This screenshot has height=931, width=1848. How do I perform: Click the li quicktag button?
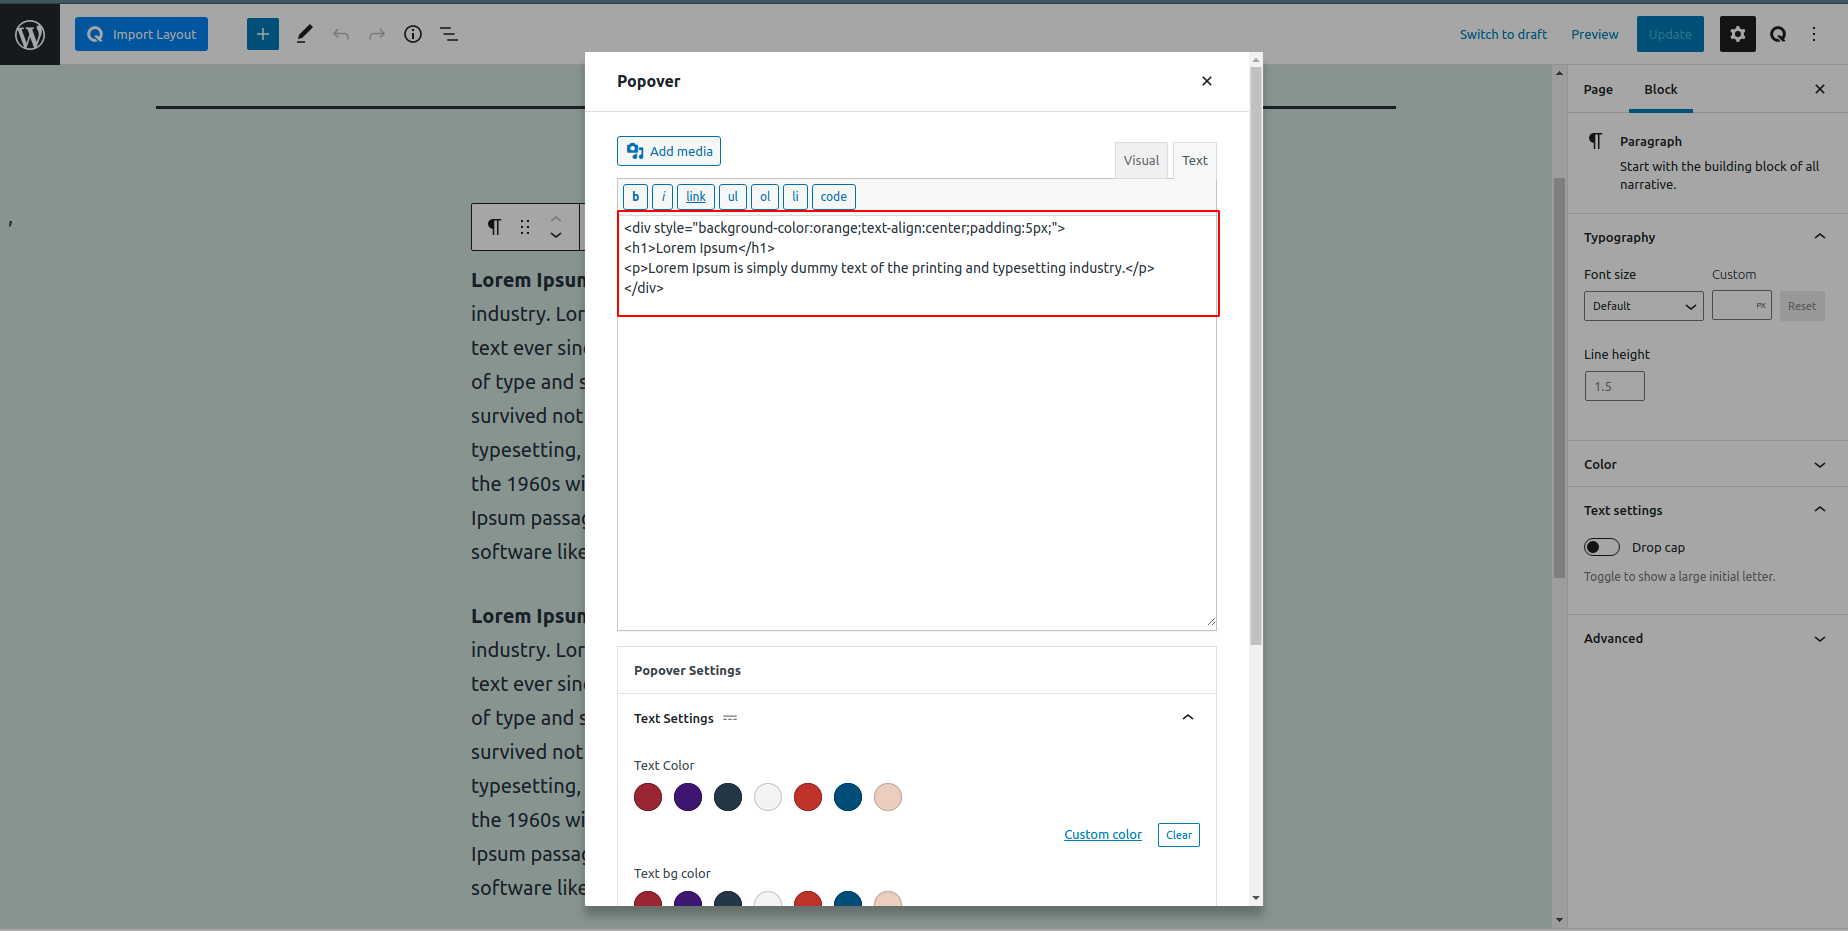click(x=796, y=197)
